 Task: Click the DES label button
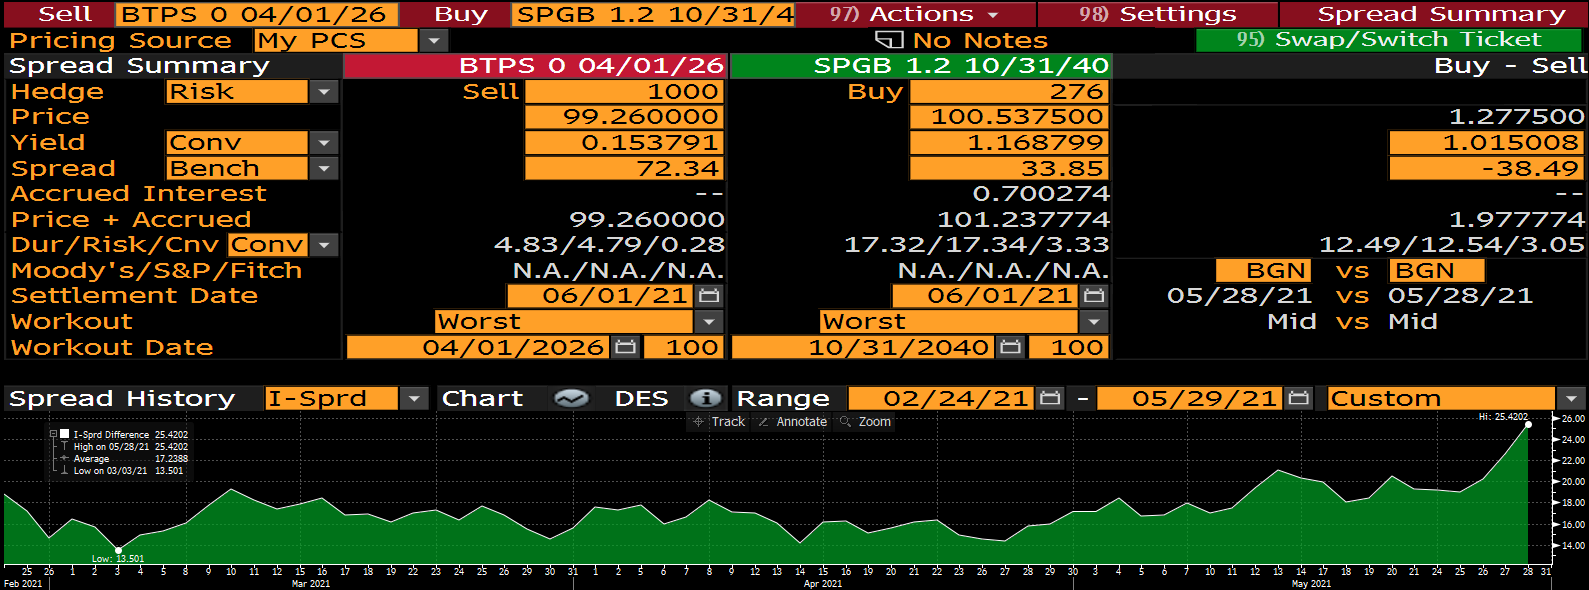(641, 398)
